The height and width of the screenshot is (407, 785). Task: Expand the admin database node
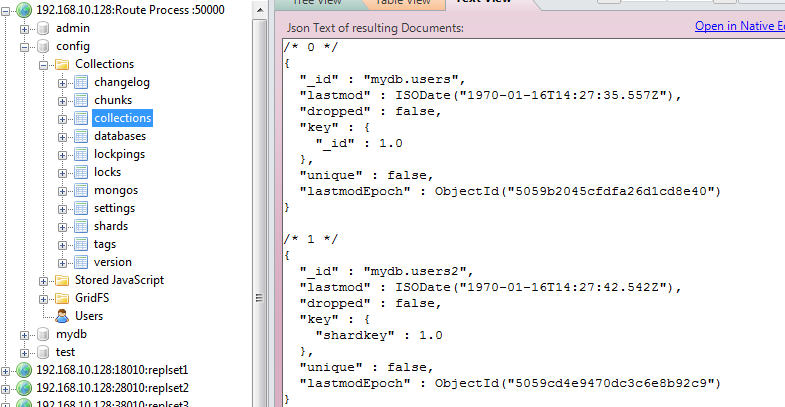24,29
